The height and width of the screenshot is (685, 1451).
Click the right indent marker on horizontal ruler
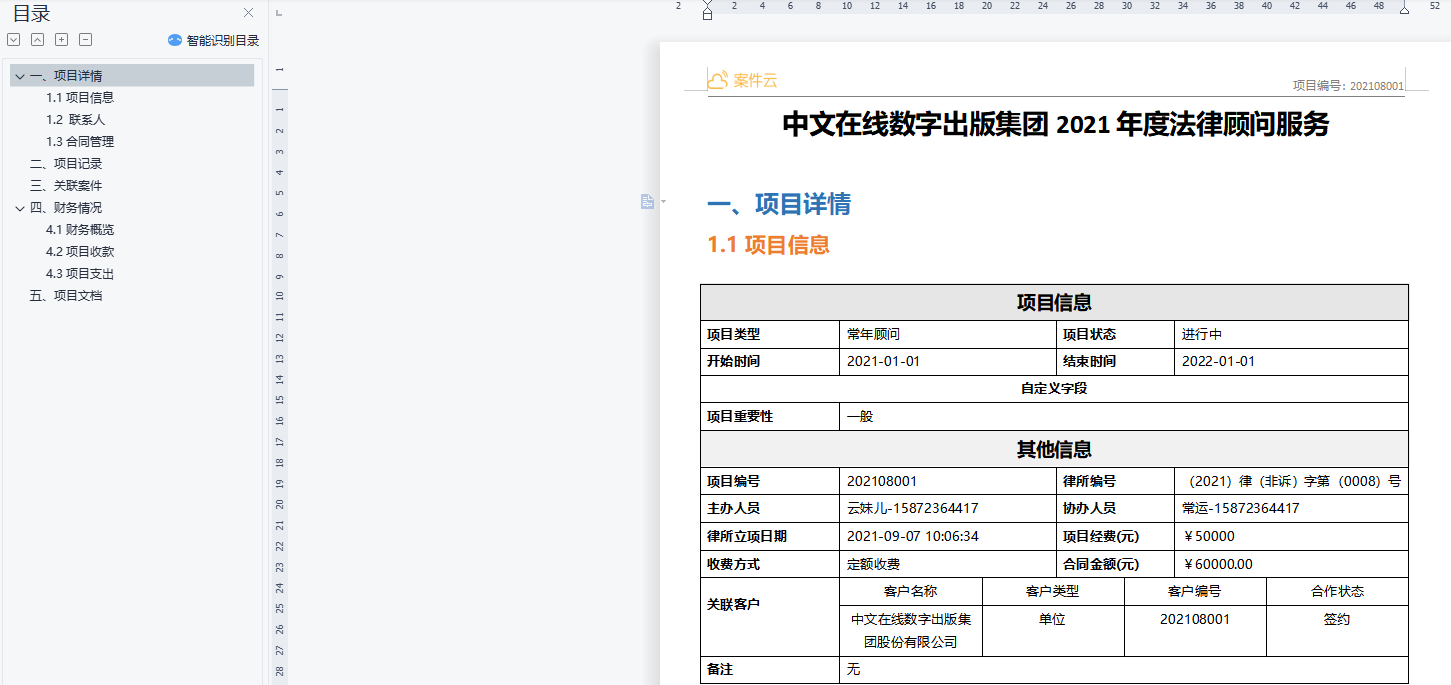click(x=1404, y=10)
